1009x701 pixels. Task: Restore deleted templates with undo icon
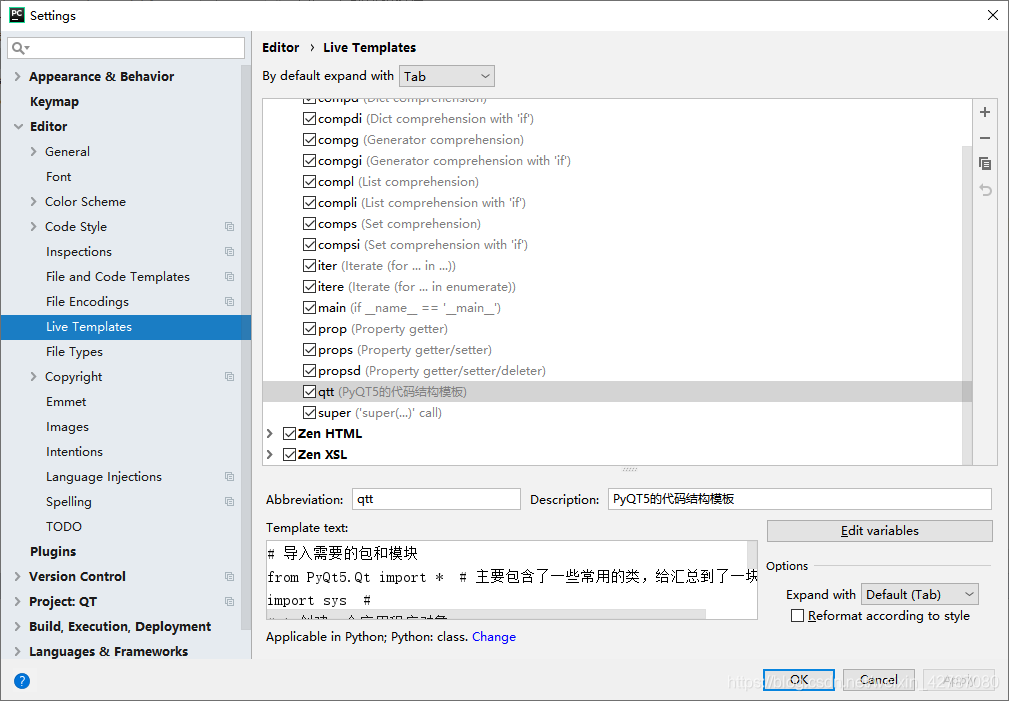click(985, 190)
